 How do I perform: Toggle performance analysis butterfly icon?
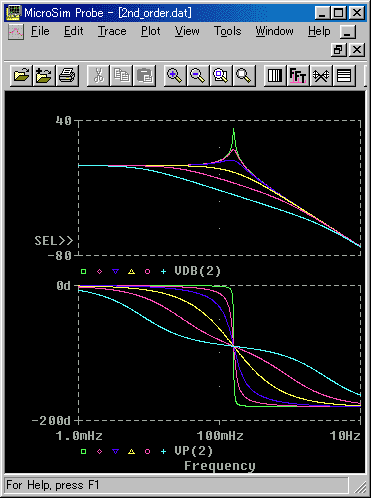[321, 75]
